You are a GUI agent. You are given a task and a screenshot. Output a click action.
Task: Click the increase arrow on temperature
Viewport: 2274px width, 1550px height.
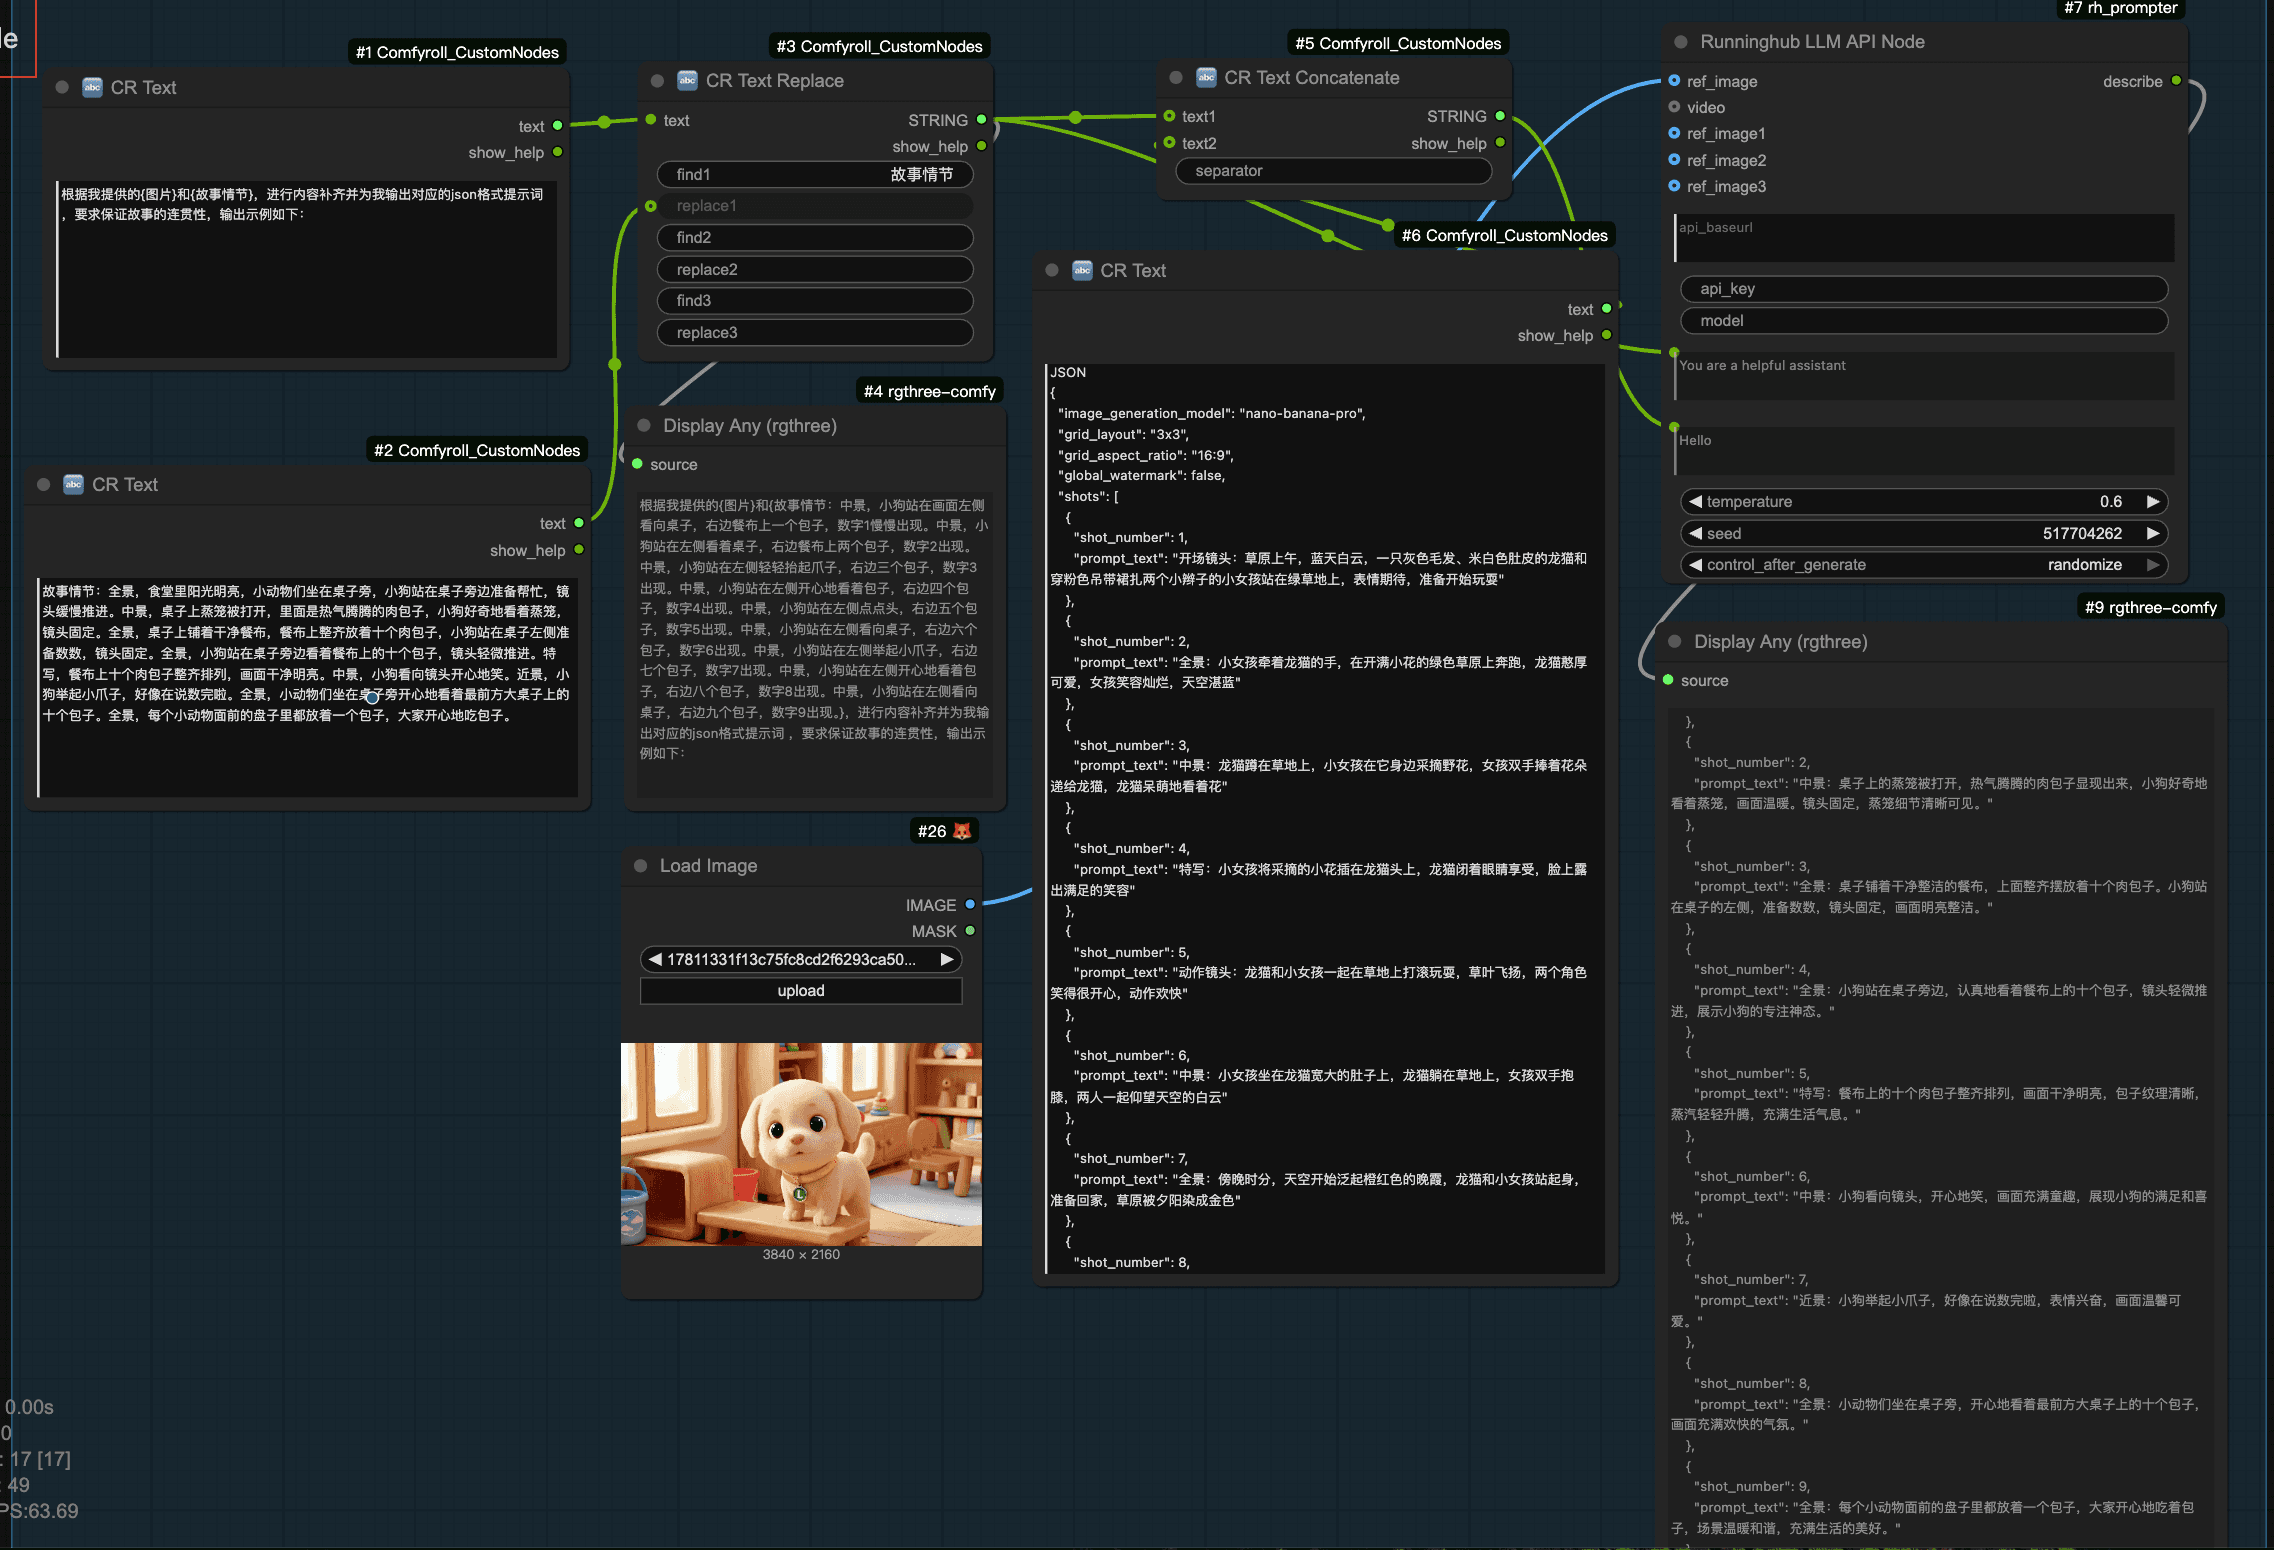(2153, 501)
